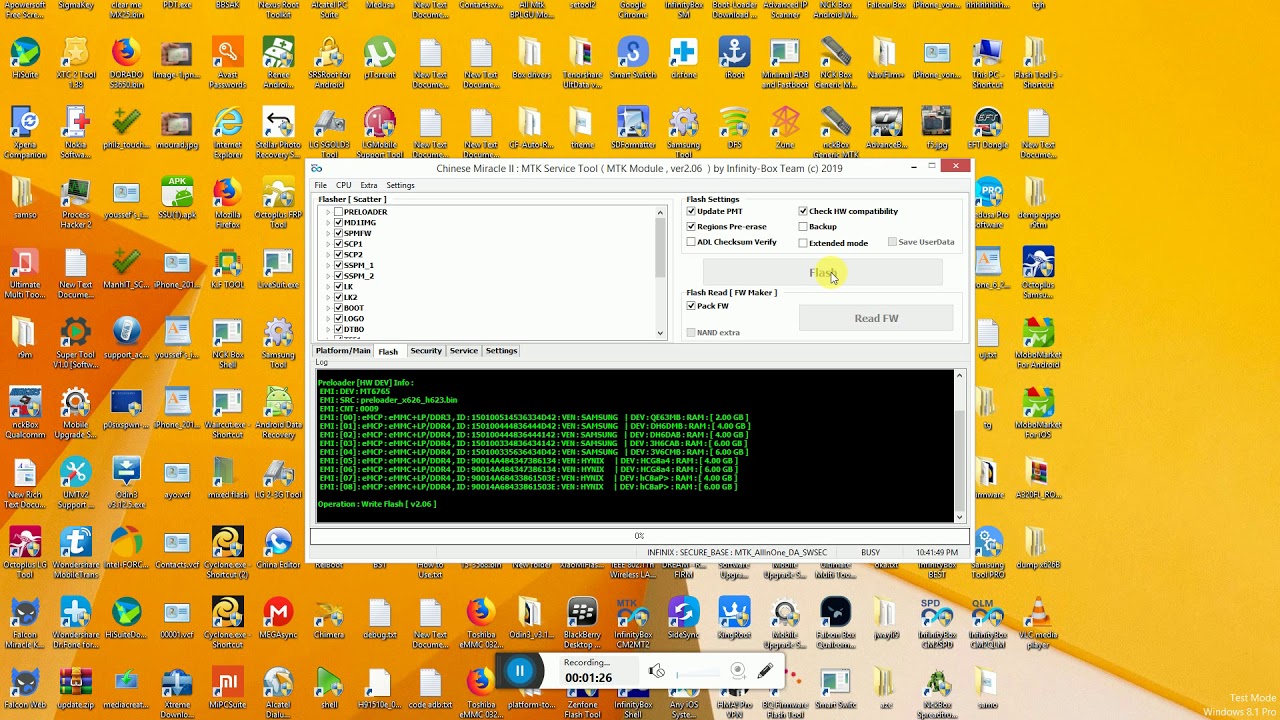Expand the SCP1 tree node

(x=328, y=244)
